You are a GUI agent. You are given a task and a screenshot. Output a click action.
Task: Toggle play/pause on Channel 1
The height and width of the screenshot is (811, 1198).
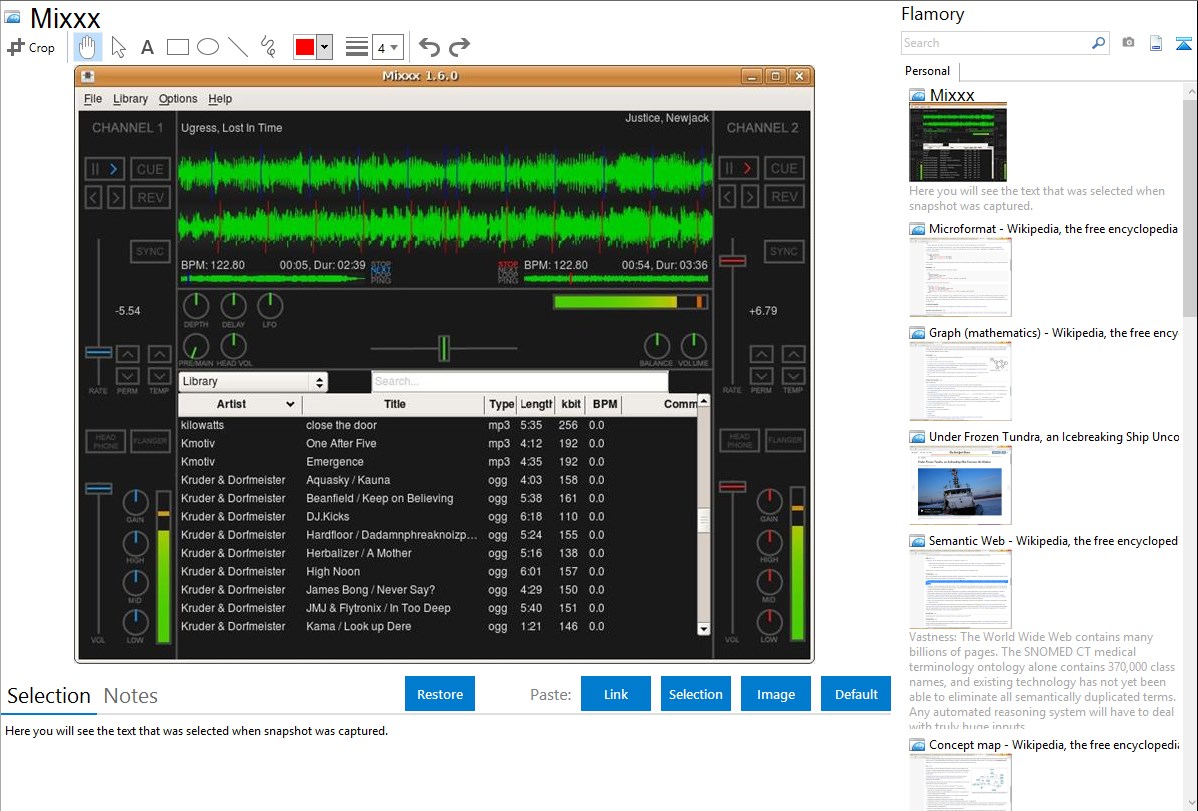pyautogui.click(x=105, y=169)
